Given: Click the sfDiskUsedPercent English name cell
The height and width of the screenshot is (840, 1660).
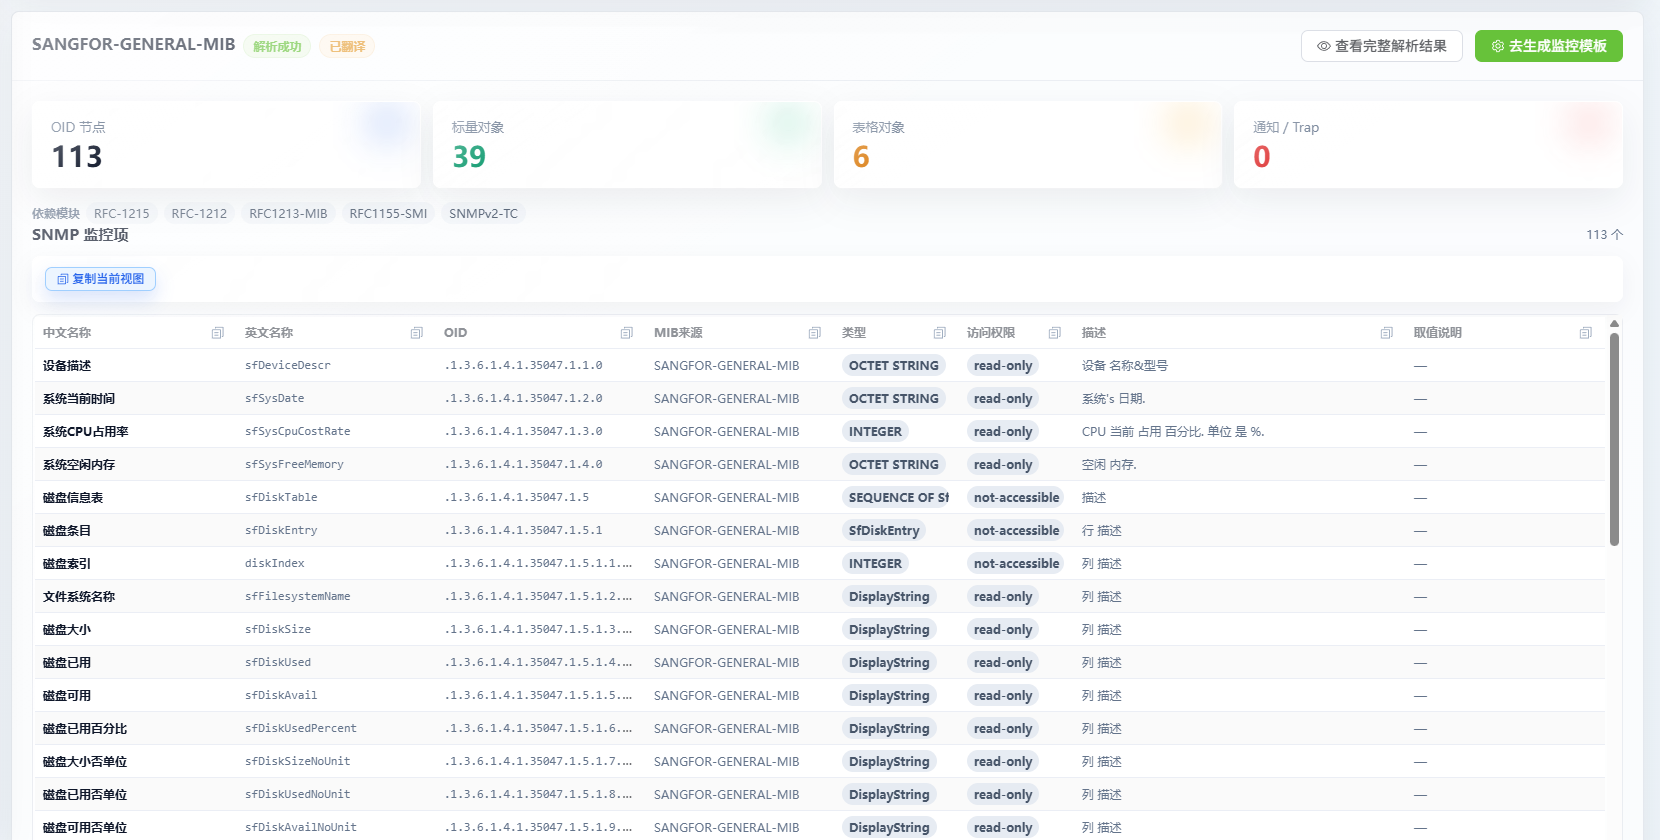Looking at the screenshot, I should pos(301,729).
